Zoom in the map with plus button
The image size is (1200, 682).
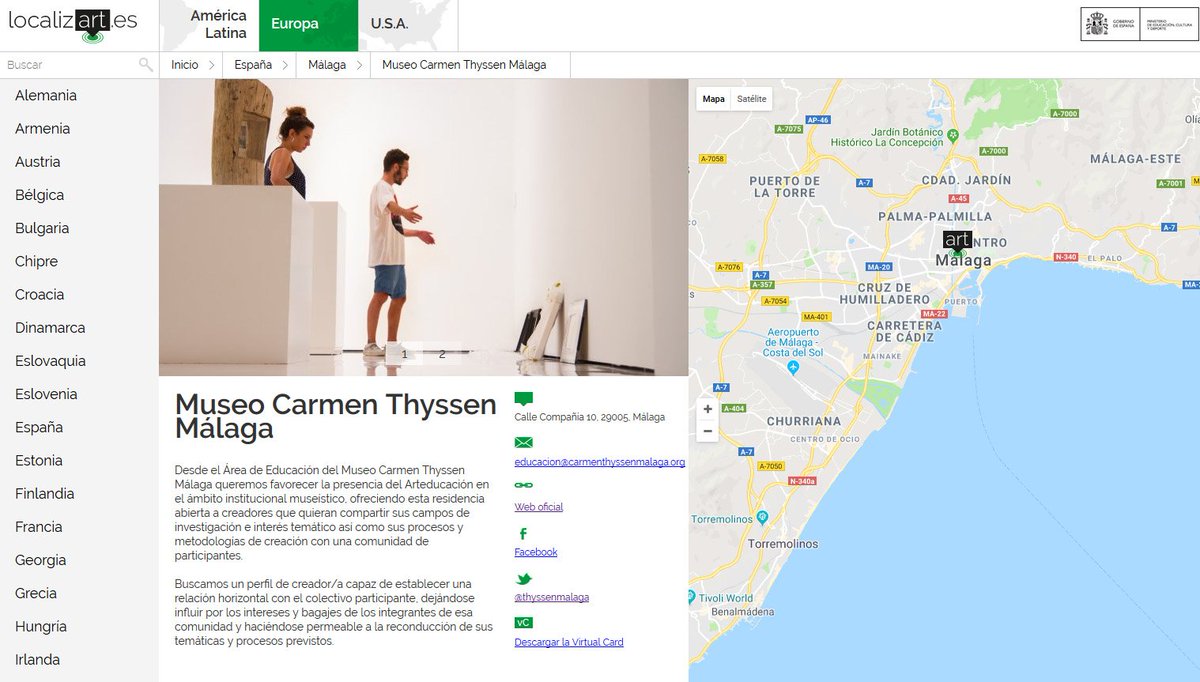[x=708, y=409]
